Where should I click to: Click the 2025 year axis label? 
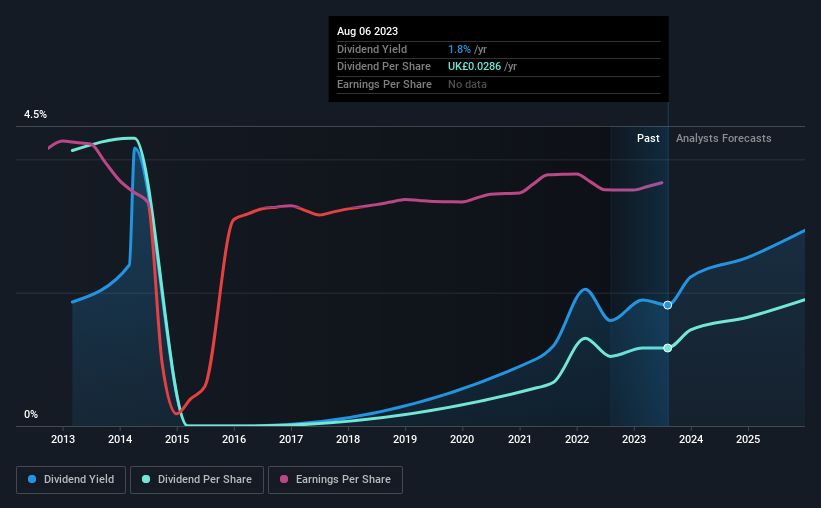[x=748, y=439]
